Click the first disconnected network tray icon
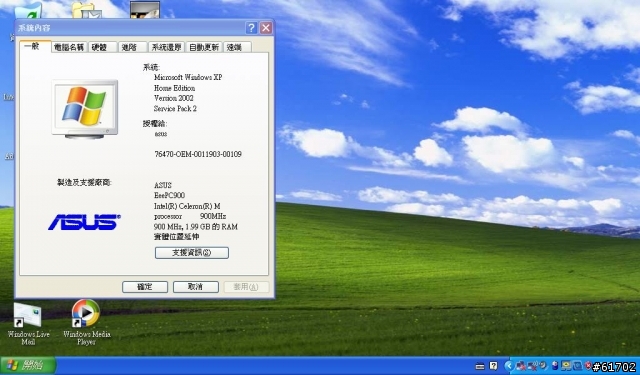 tap(521, 366)
